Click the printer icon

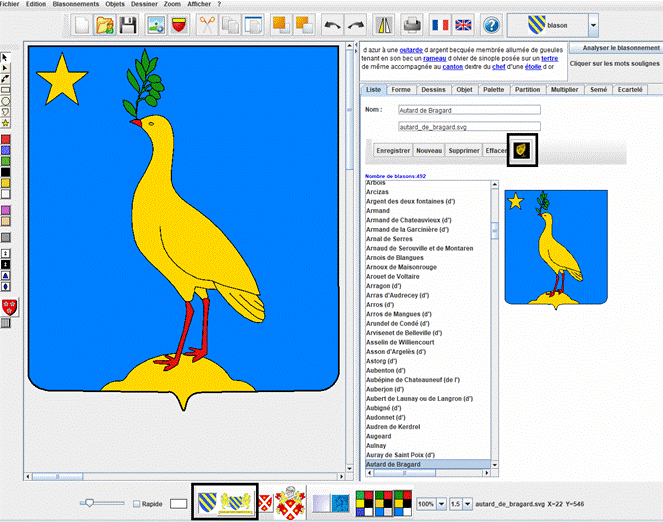[x=412, y=24]
